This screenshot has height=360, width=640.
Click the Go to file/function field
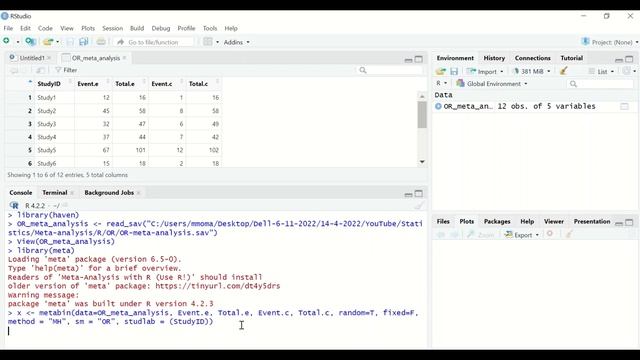click(153, 42)
